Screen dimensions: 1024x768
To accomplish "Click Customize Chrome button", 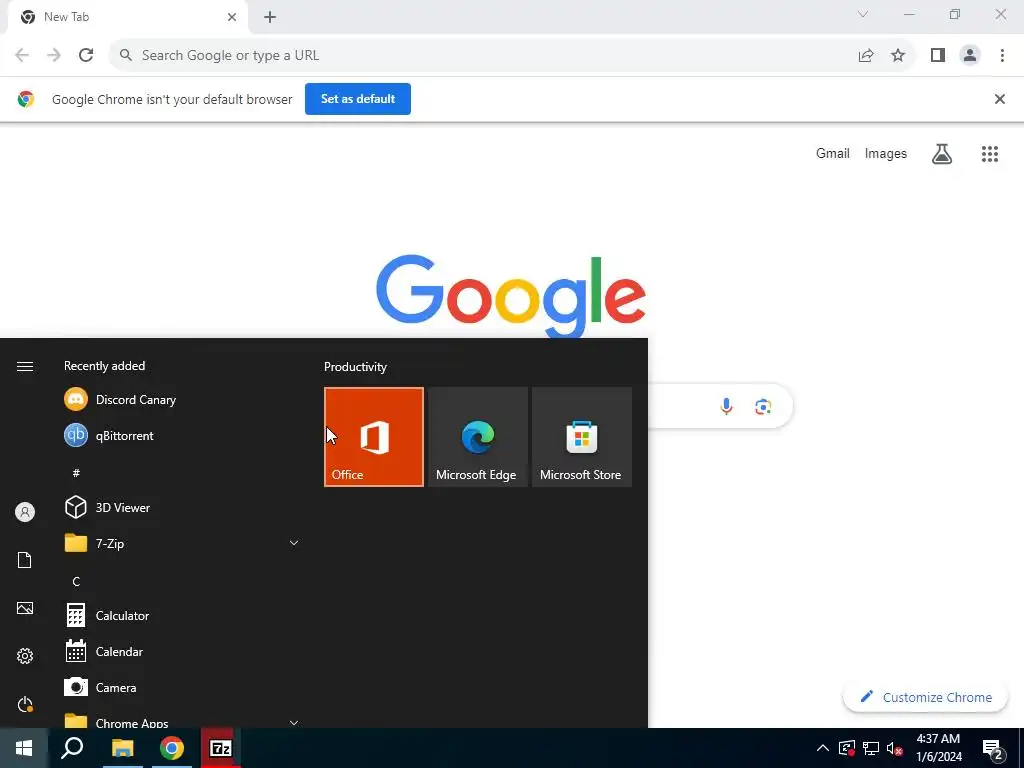I will tap(925, 697).
